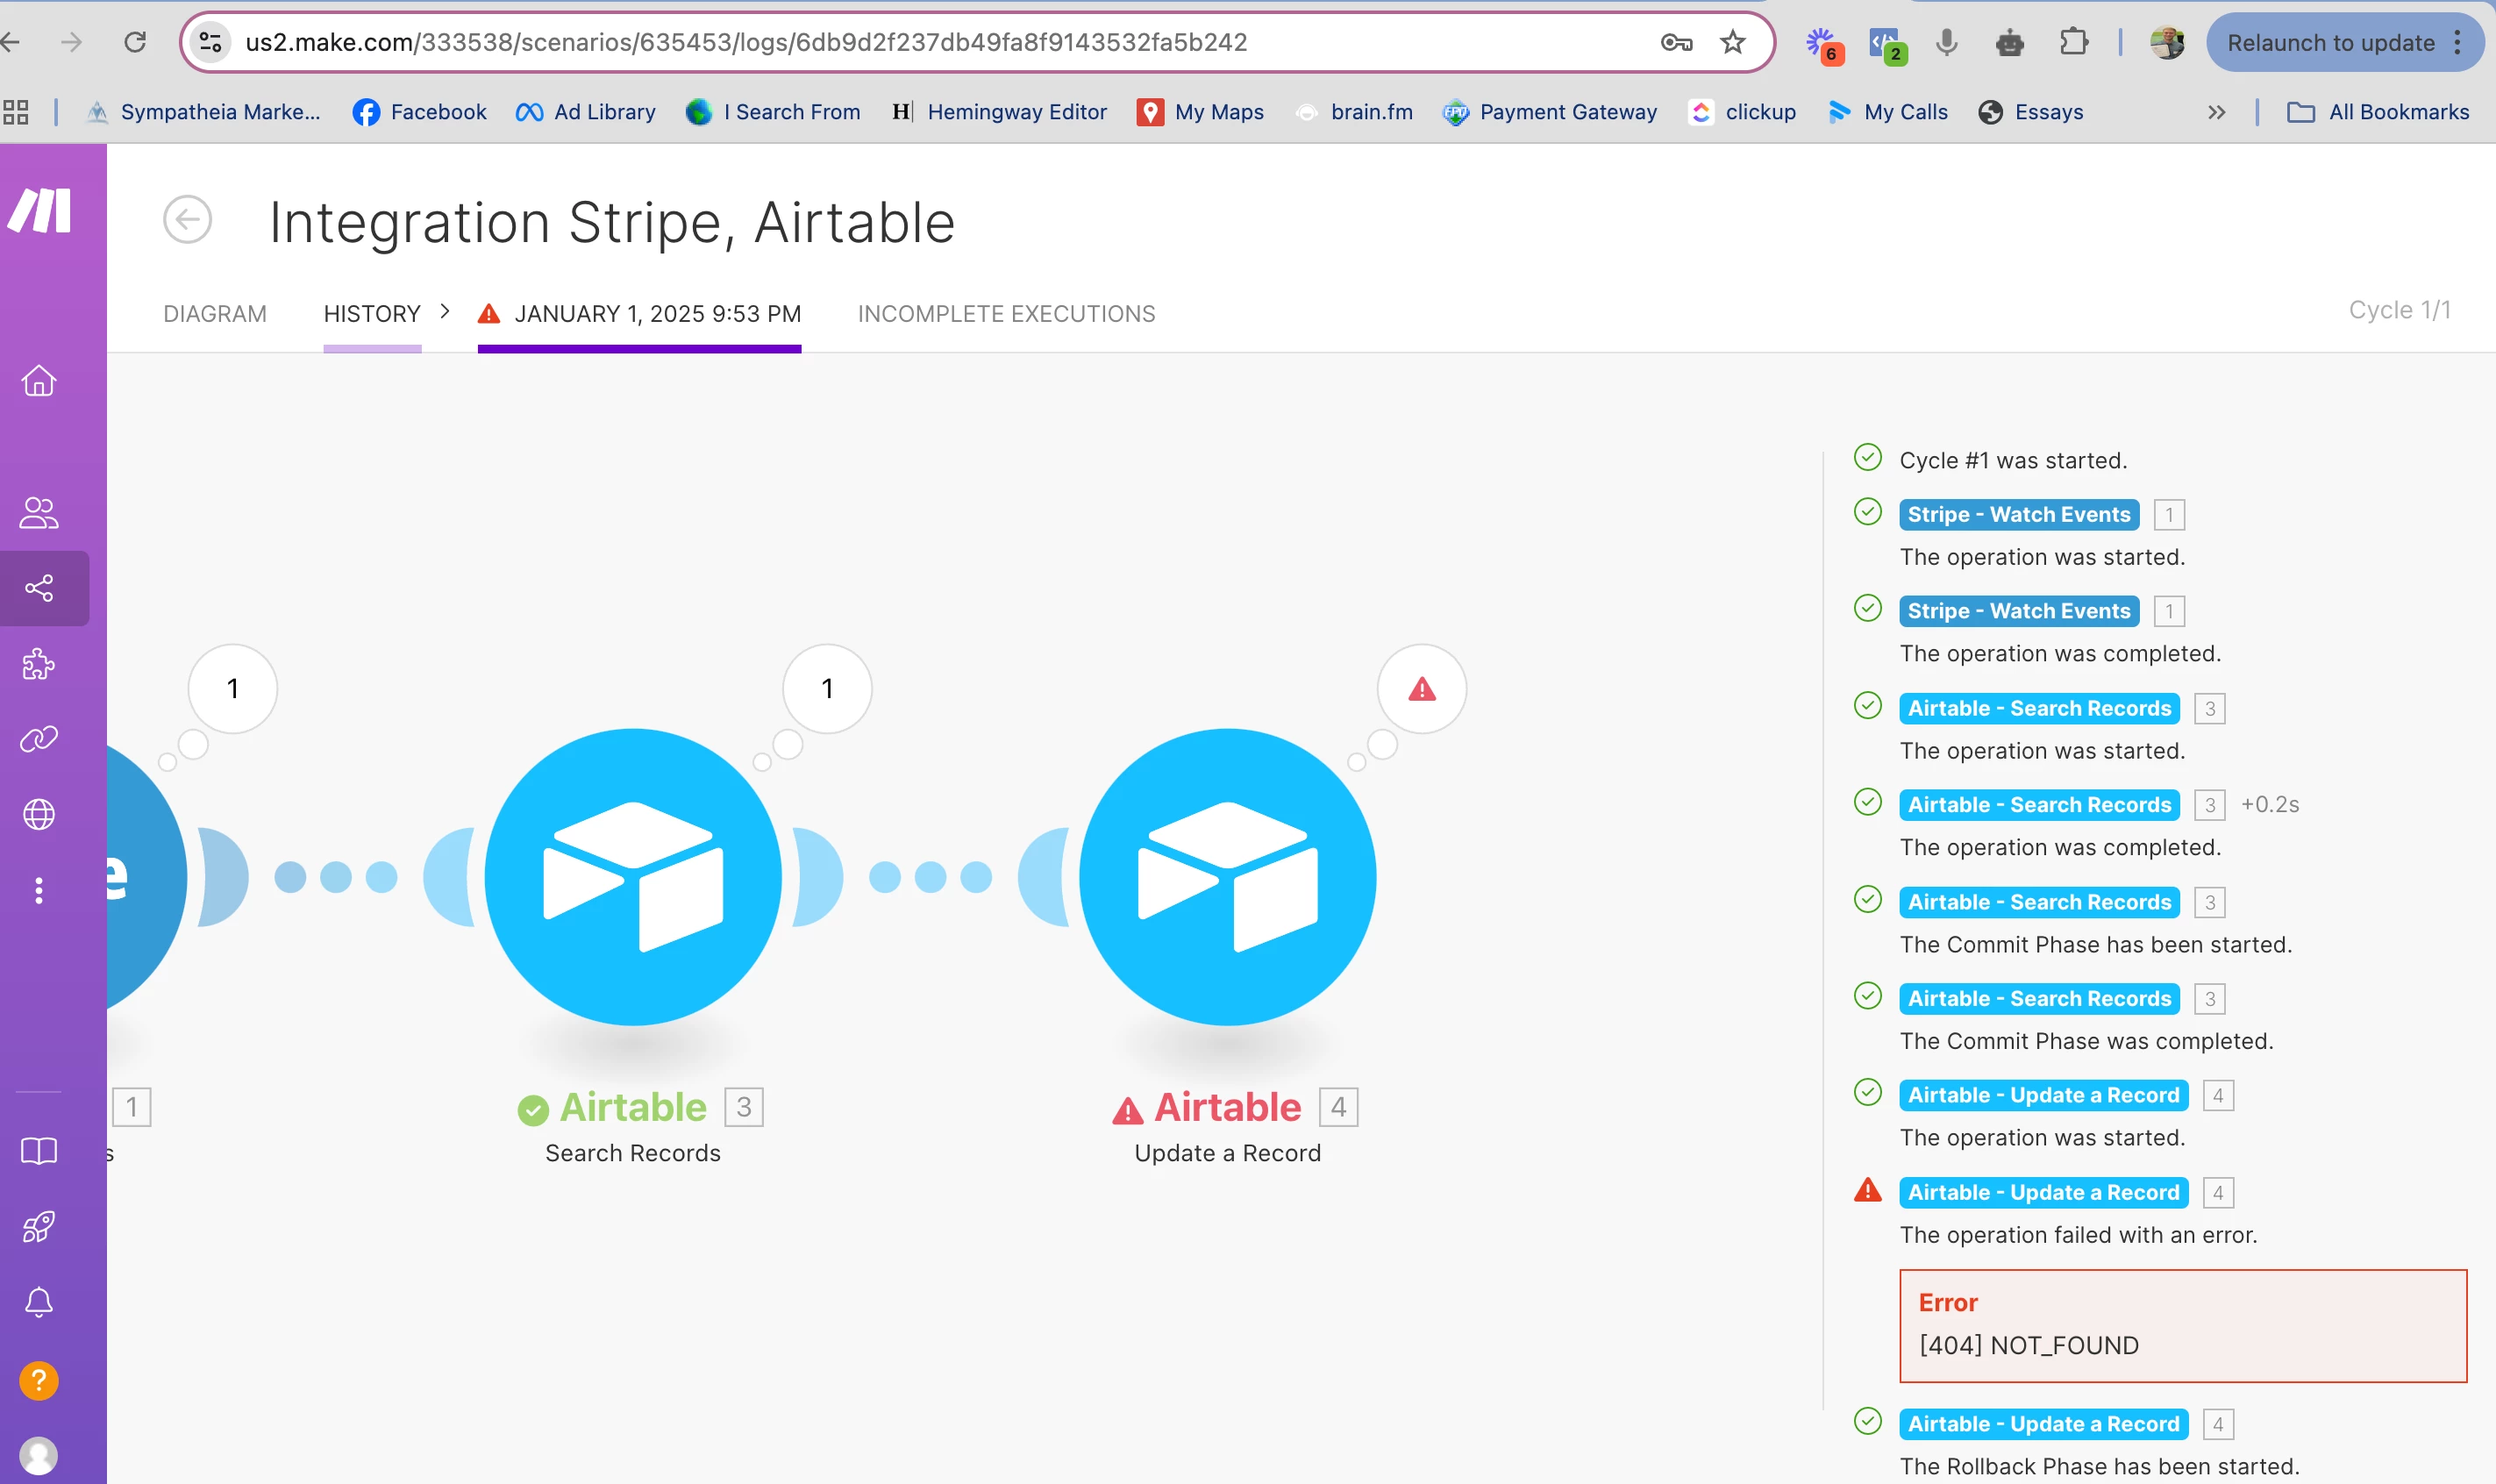2496x1484 pixels.
Task: Open the error bubble above Update a Record
Action: [x=1422, y=689]
